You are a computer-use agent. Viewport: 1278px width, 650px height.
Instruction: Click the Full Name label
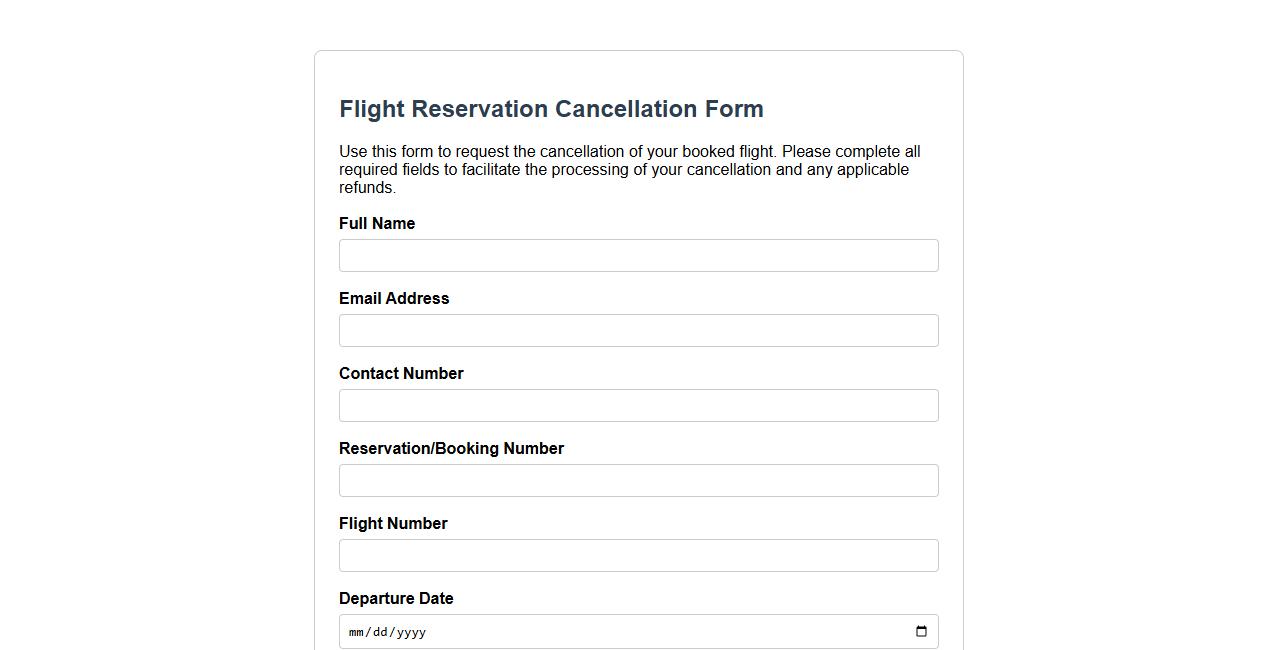pos(377,223)
